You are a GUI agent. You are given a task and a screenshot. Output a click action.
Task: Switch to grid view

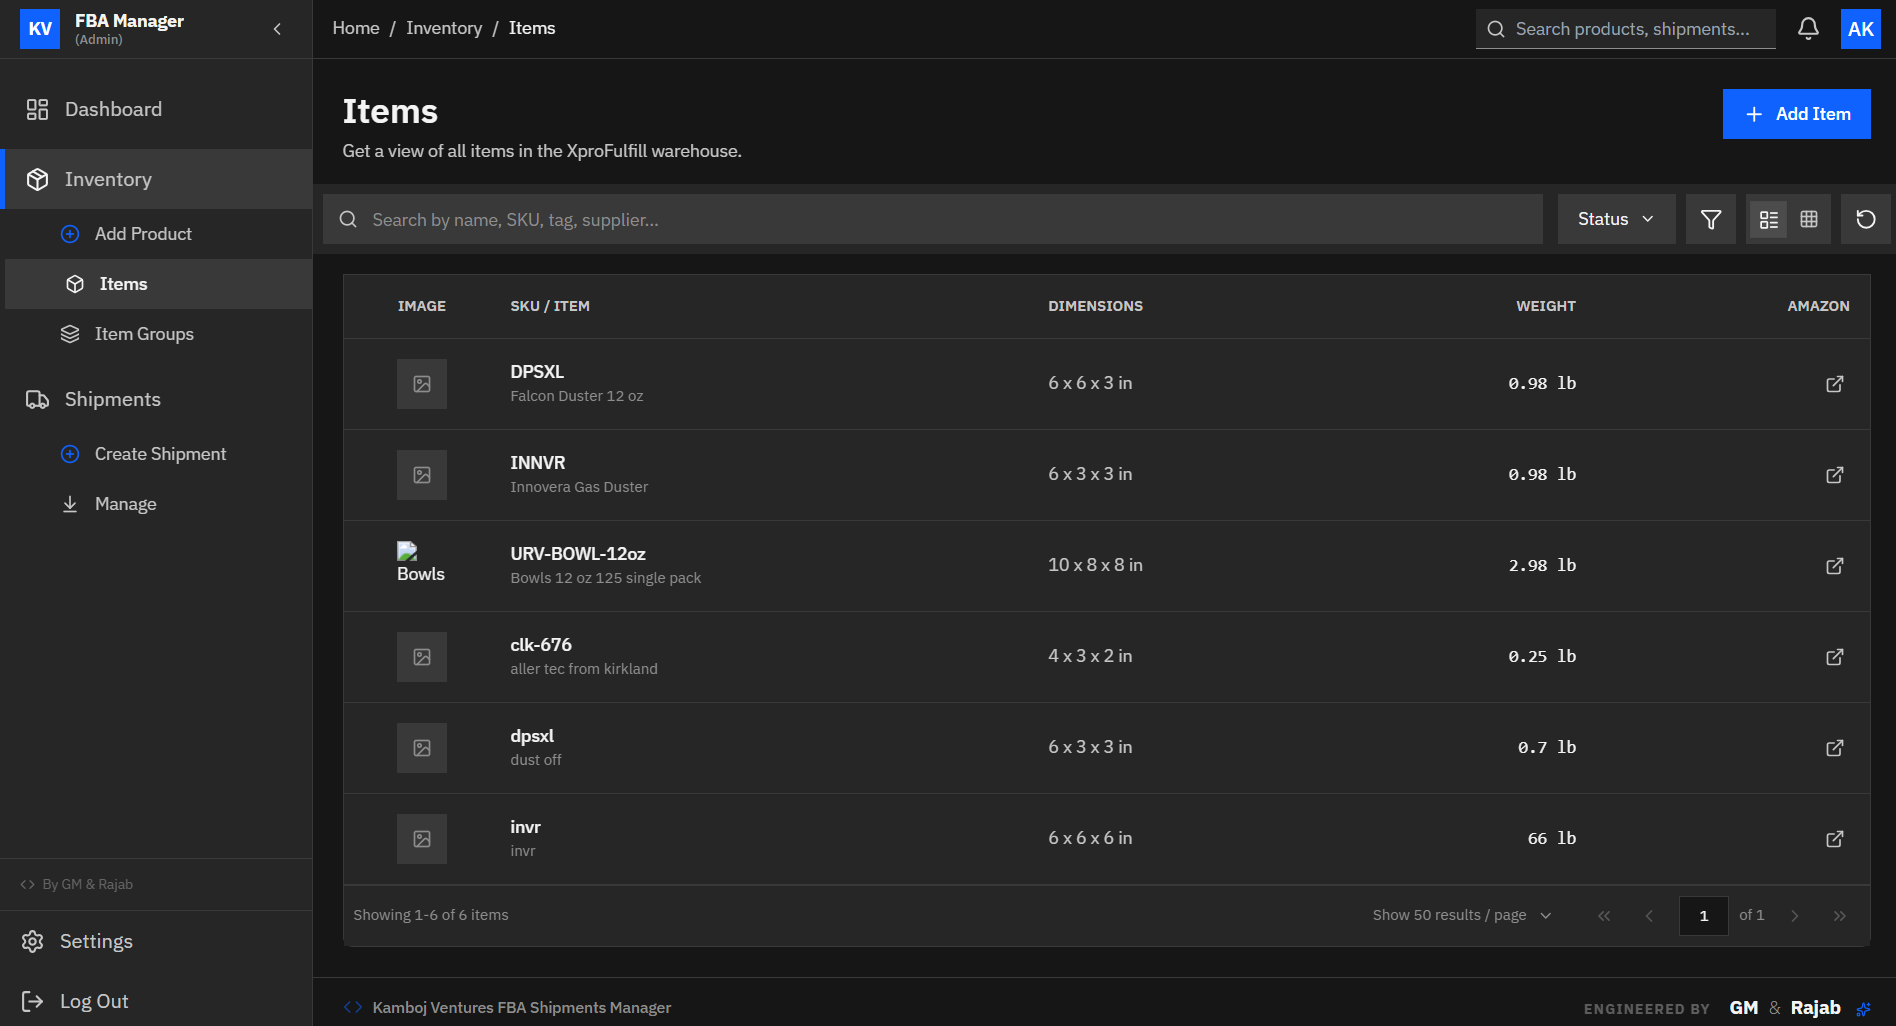1809,219
